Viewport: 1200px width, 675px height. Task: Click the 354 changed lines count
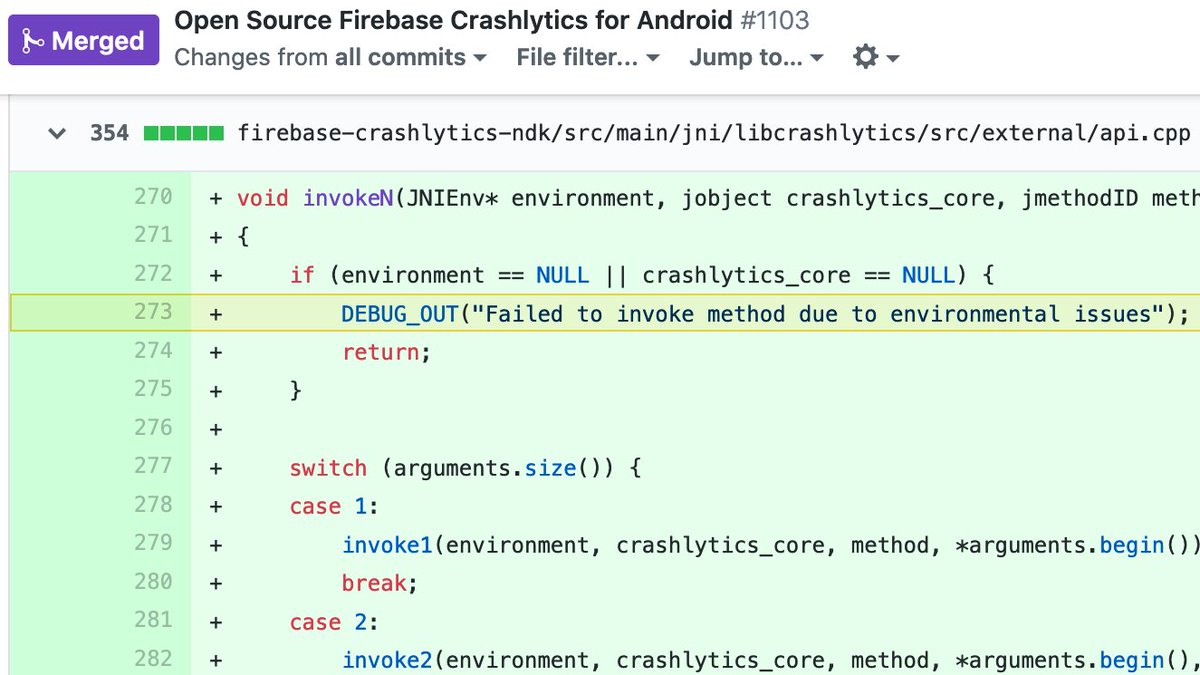[109, 133]
